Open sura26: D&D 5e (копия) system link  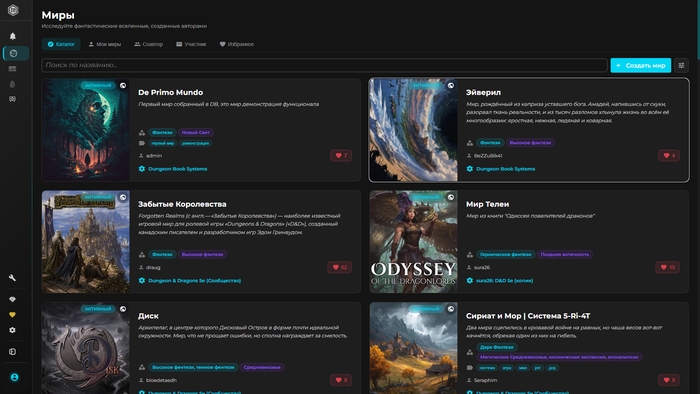click(504, 281)
